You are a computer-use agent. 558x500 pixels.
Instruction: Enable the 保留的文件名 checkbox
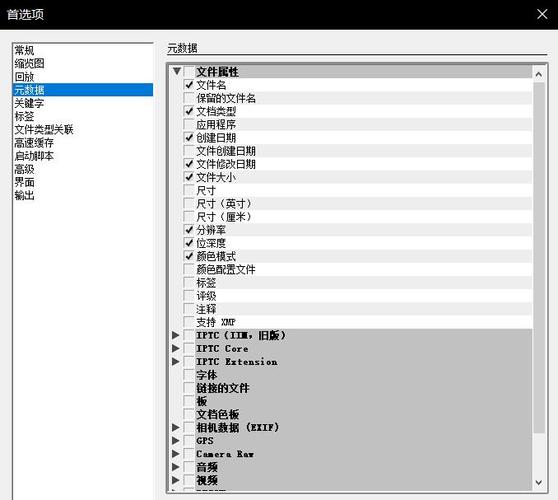point(189,98)
